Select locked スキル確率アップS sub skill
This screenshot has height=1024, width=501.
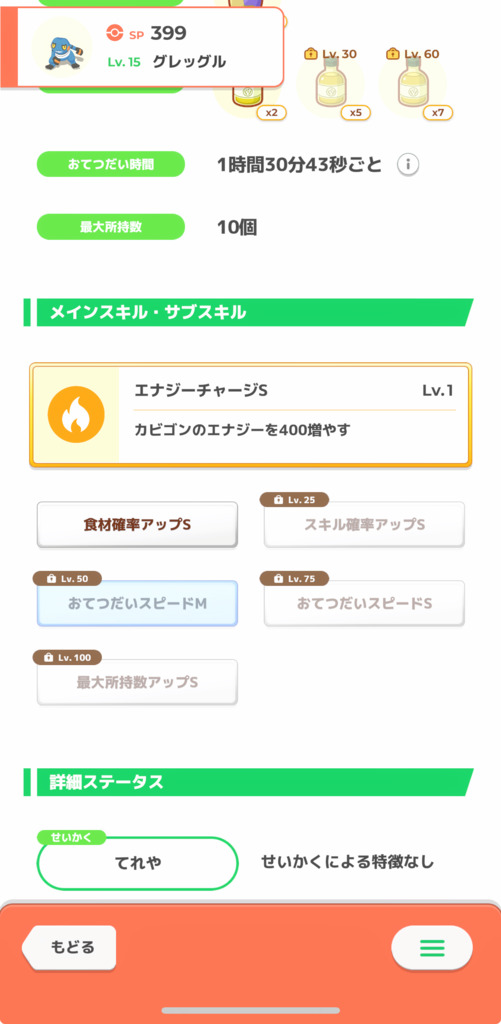pos(364,524)
